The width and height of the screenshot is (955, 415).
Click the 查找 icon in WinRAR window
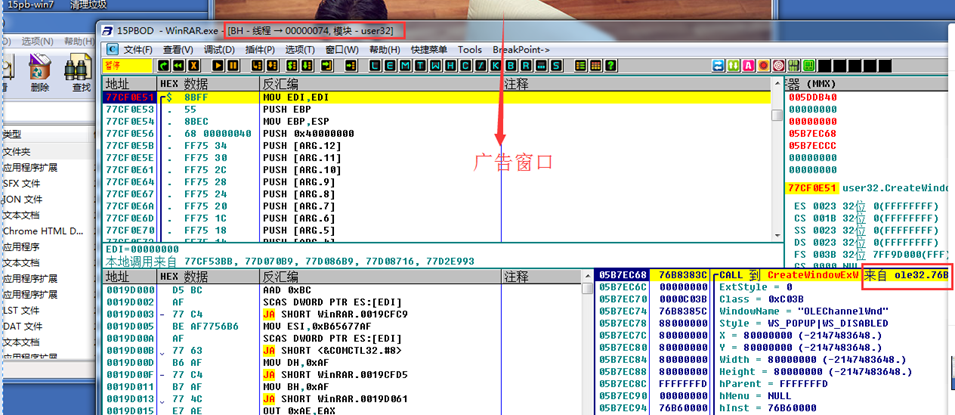coord(81,73)
